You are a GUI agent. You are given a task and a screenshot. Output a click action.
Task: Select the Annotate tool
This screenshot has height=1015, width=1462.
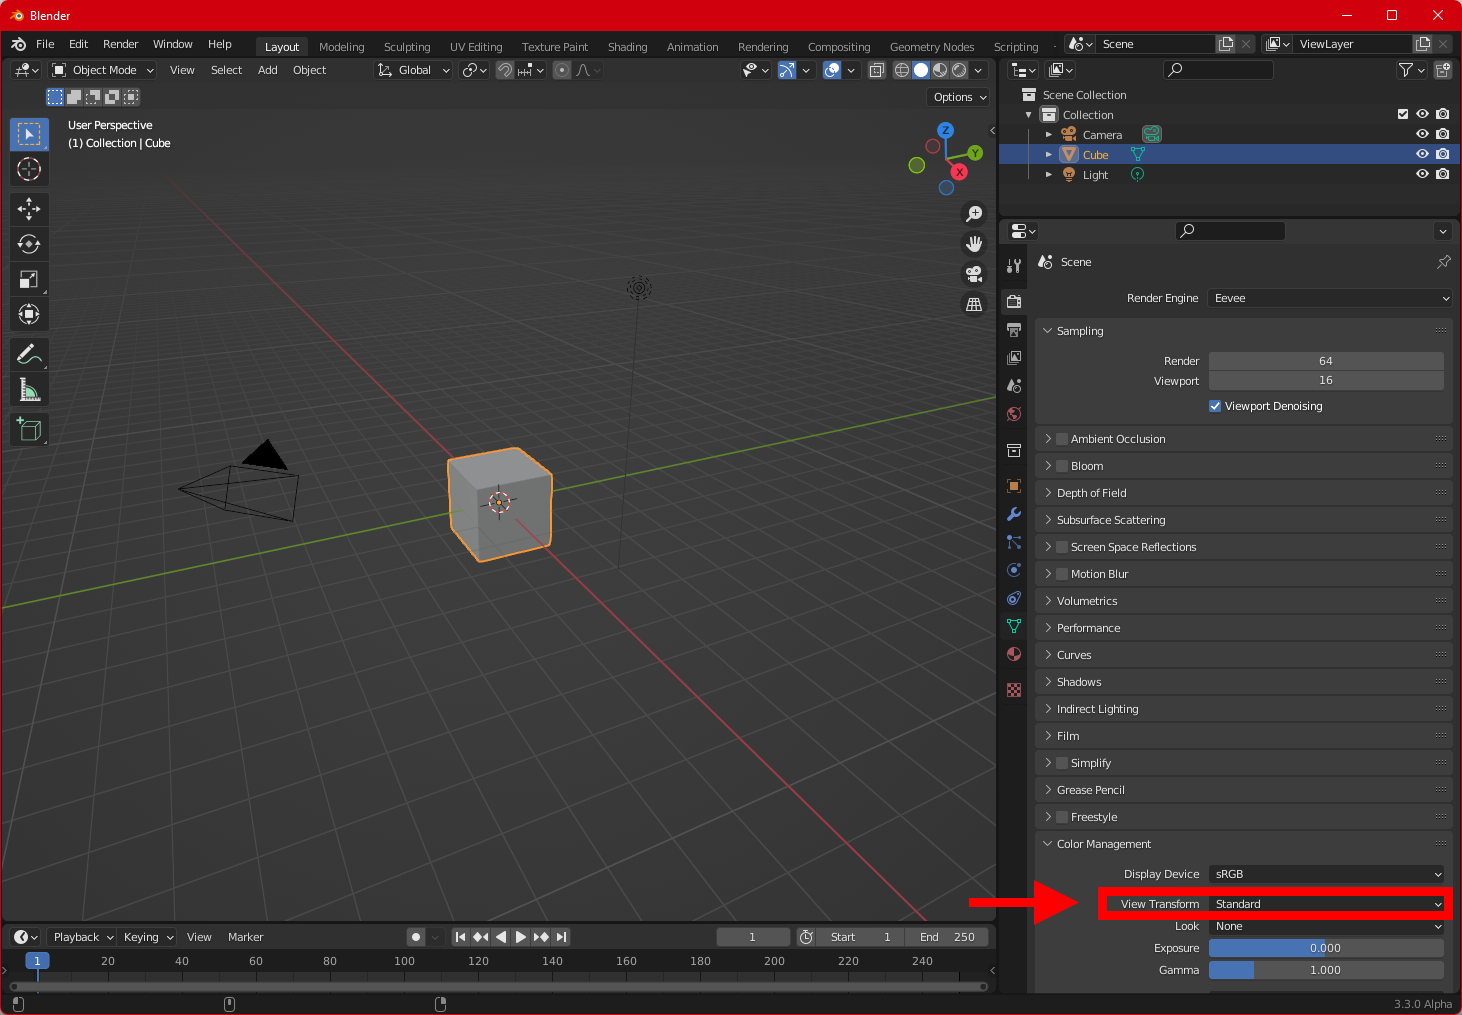29,354
